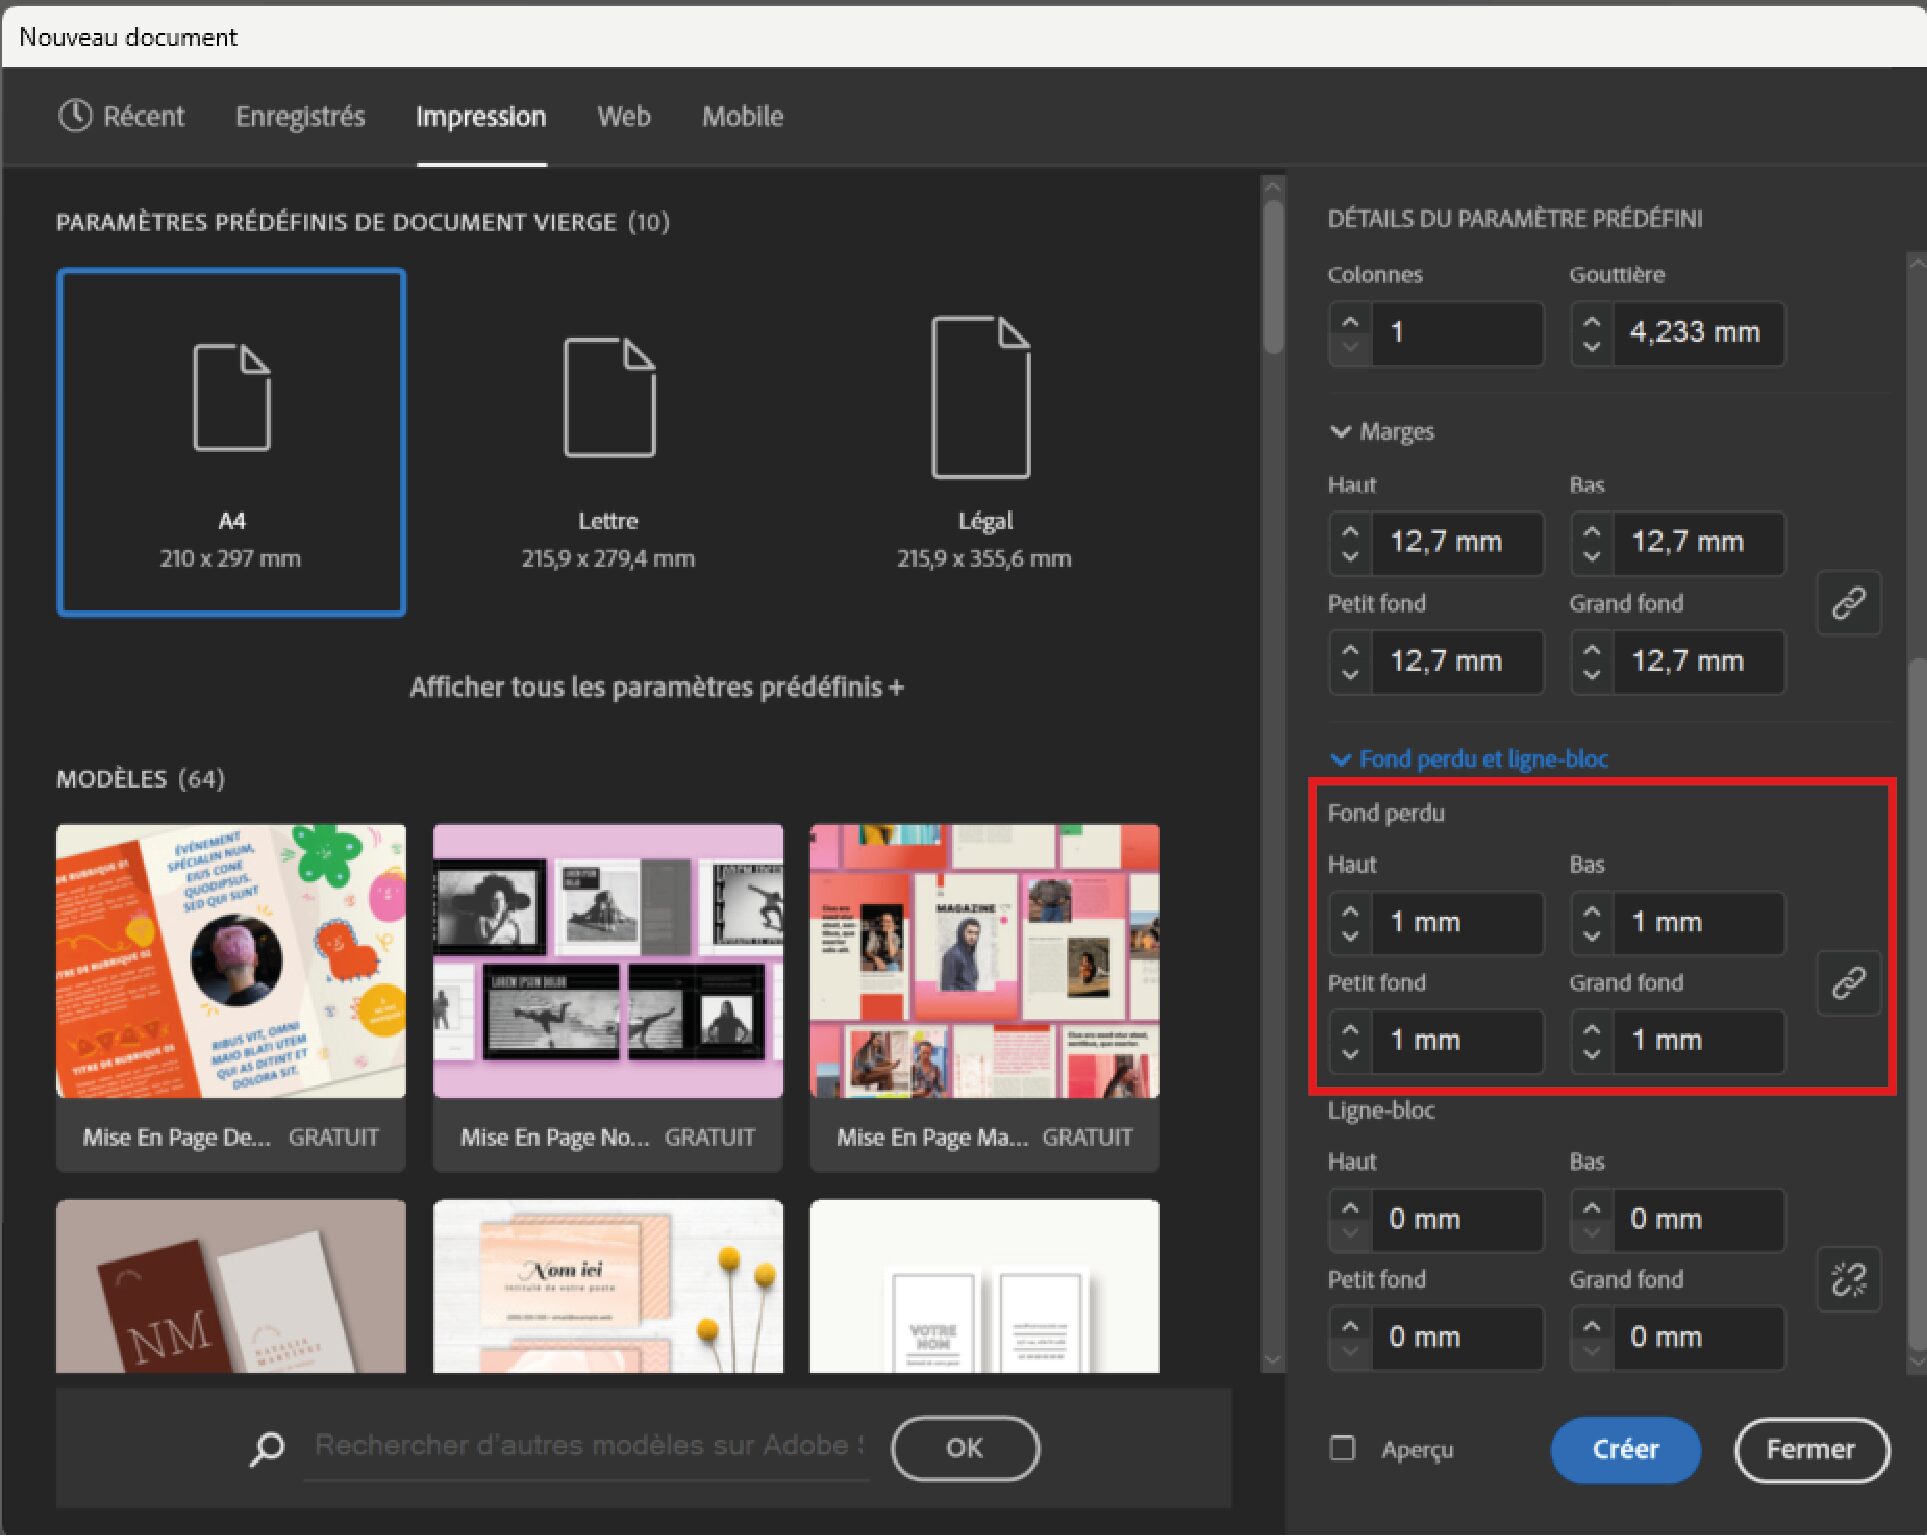
Task: Increase the Gouttière value with up arrow
Action: [1592, 322]
